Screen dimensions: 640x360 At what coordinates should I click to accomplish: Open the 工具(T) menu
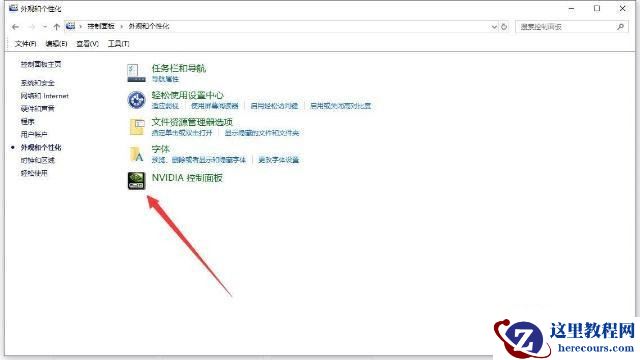click(x=118, y=44)
